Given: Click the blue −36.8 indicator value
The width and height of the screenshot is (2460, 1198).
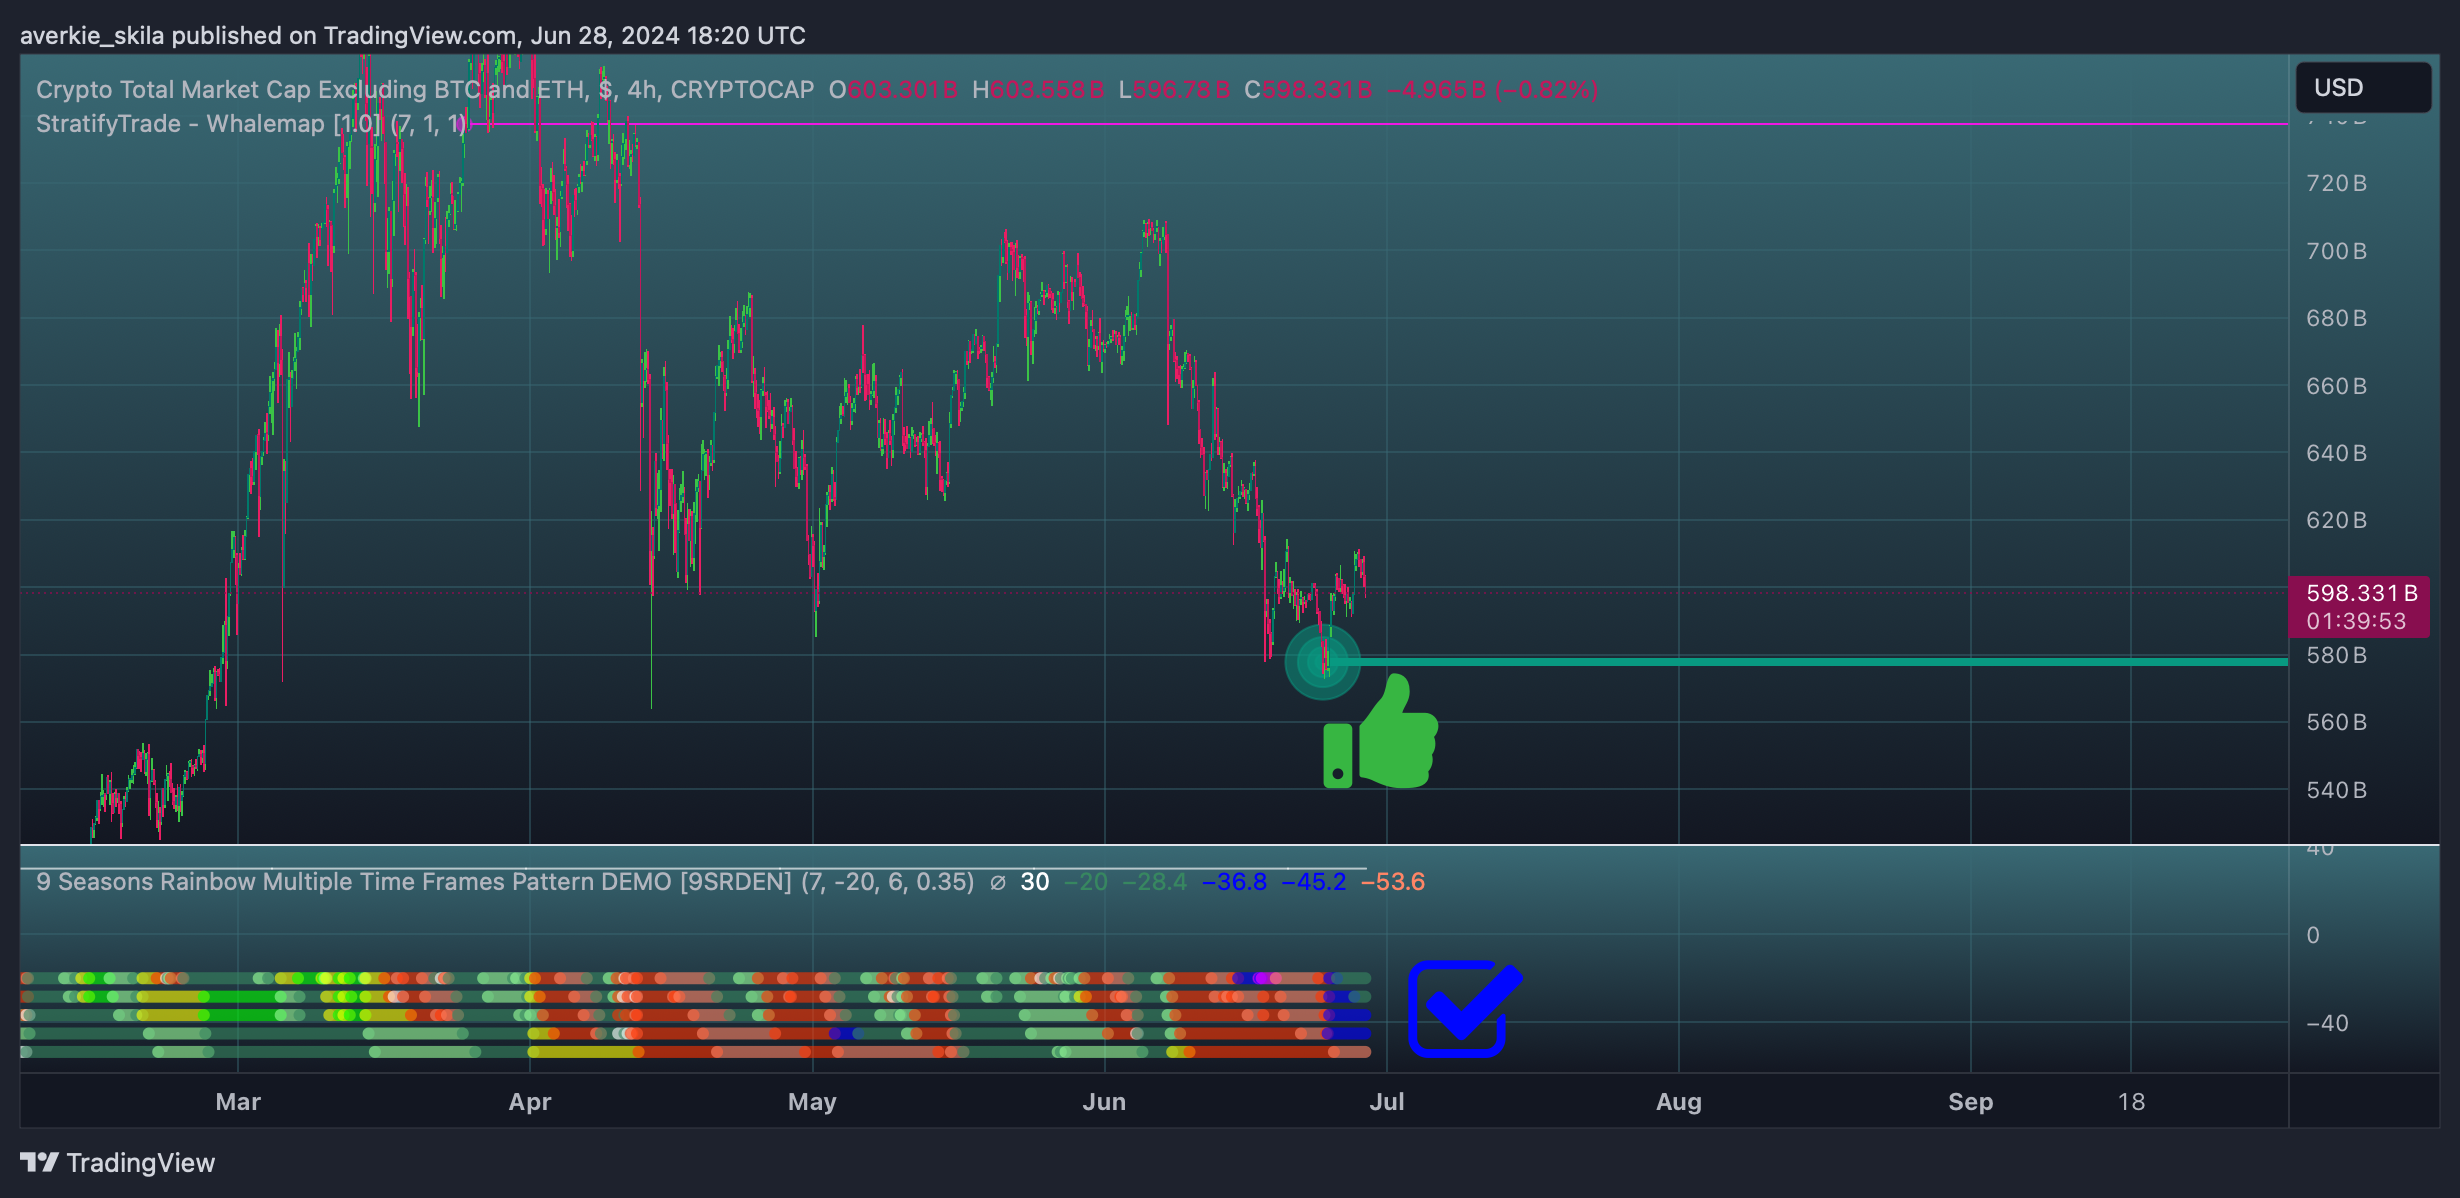Looking at the screenshot, I should pos(1234,882).
